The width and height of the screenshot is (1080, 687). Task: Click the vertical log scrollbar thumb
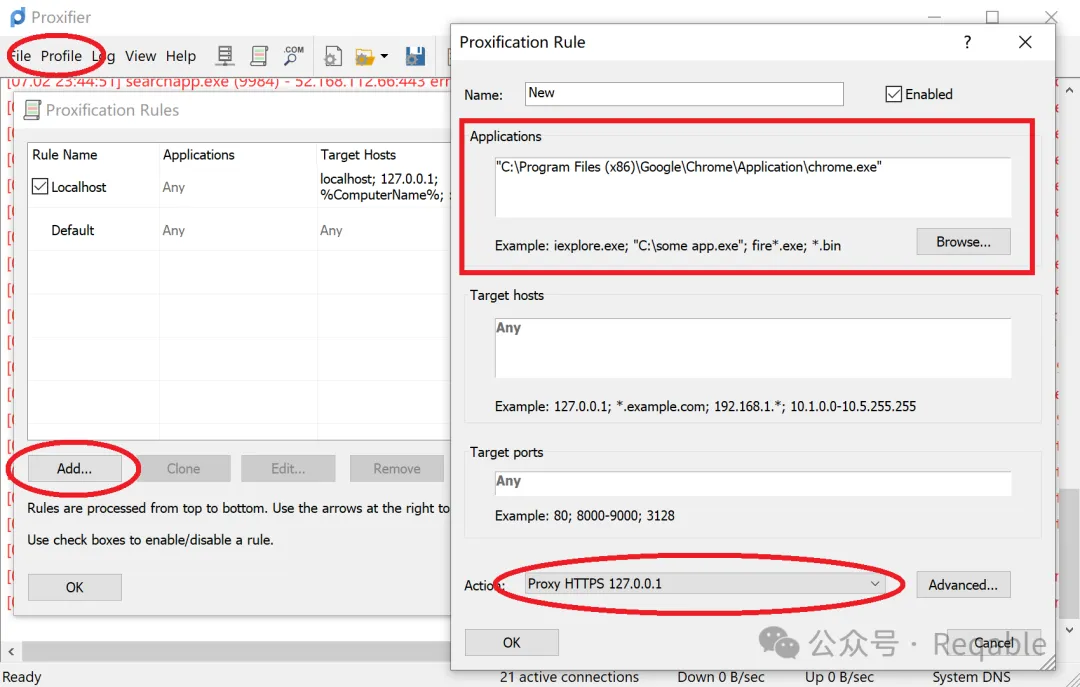[x=1068, y=554]
